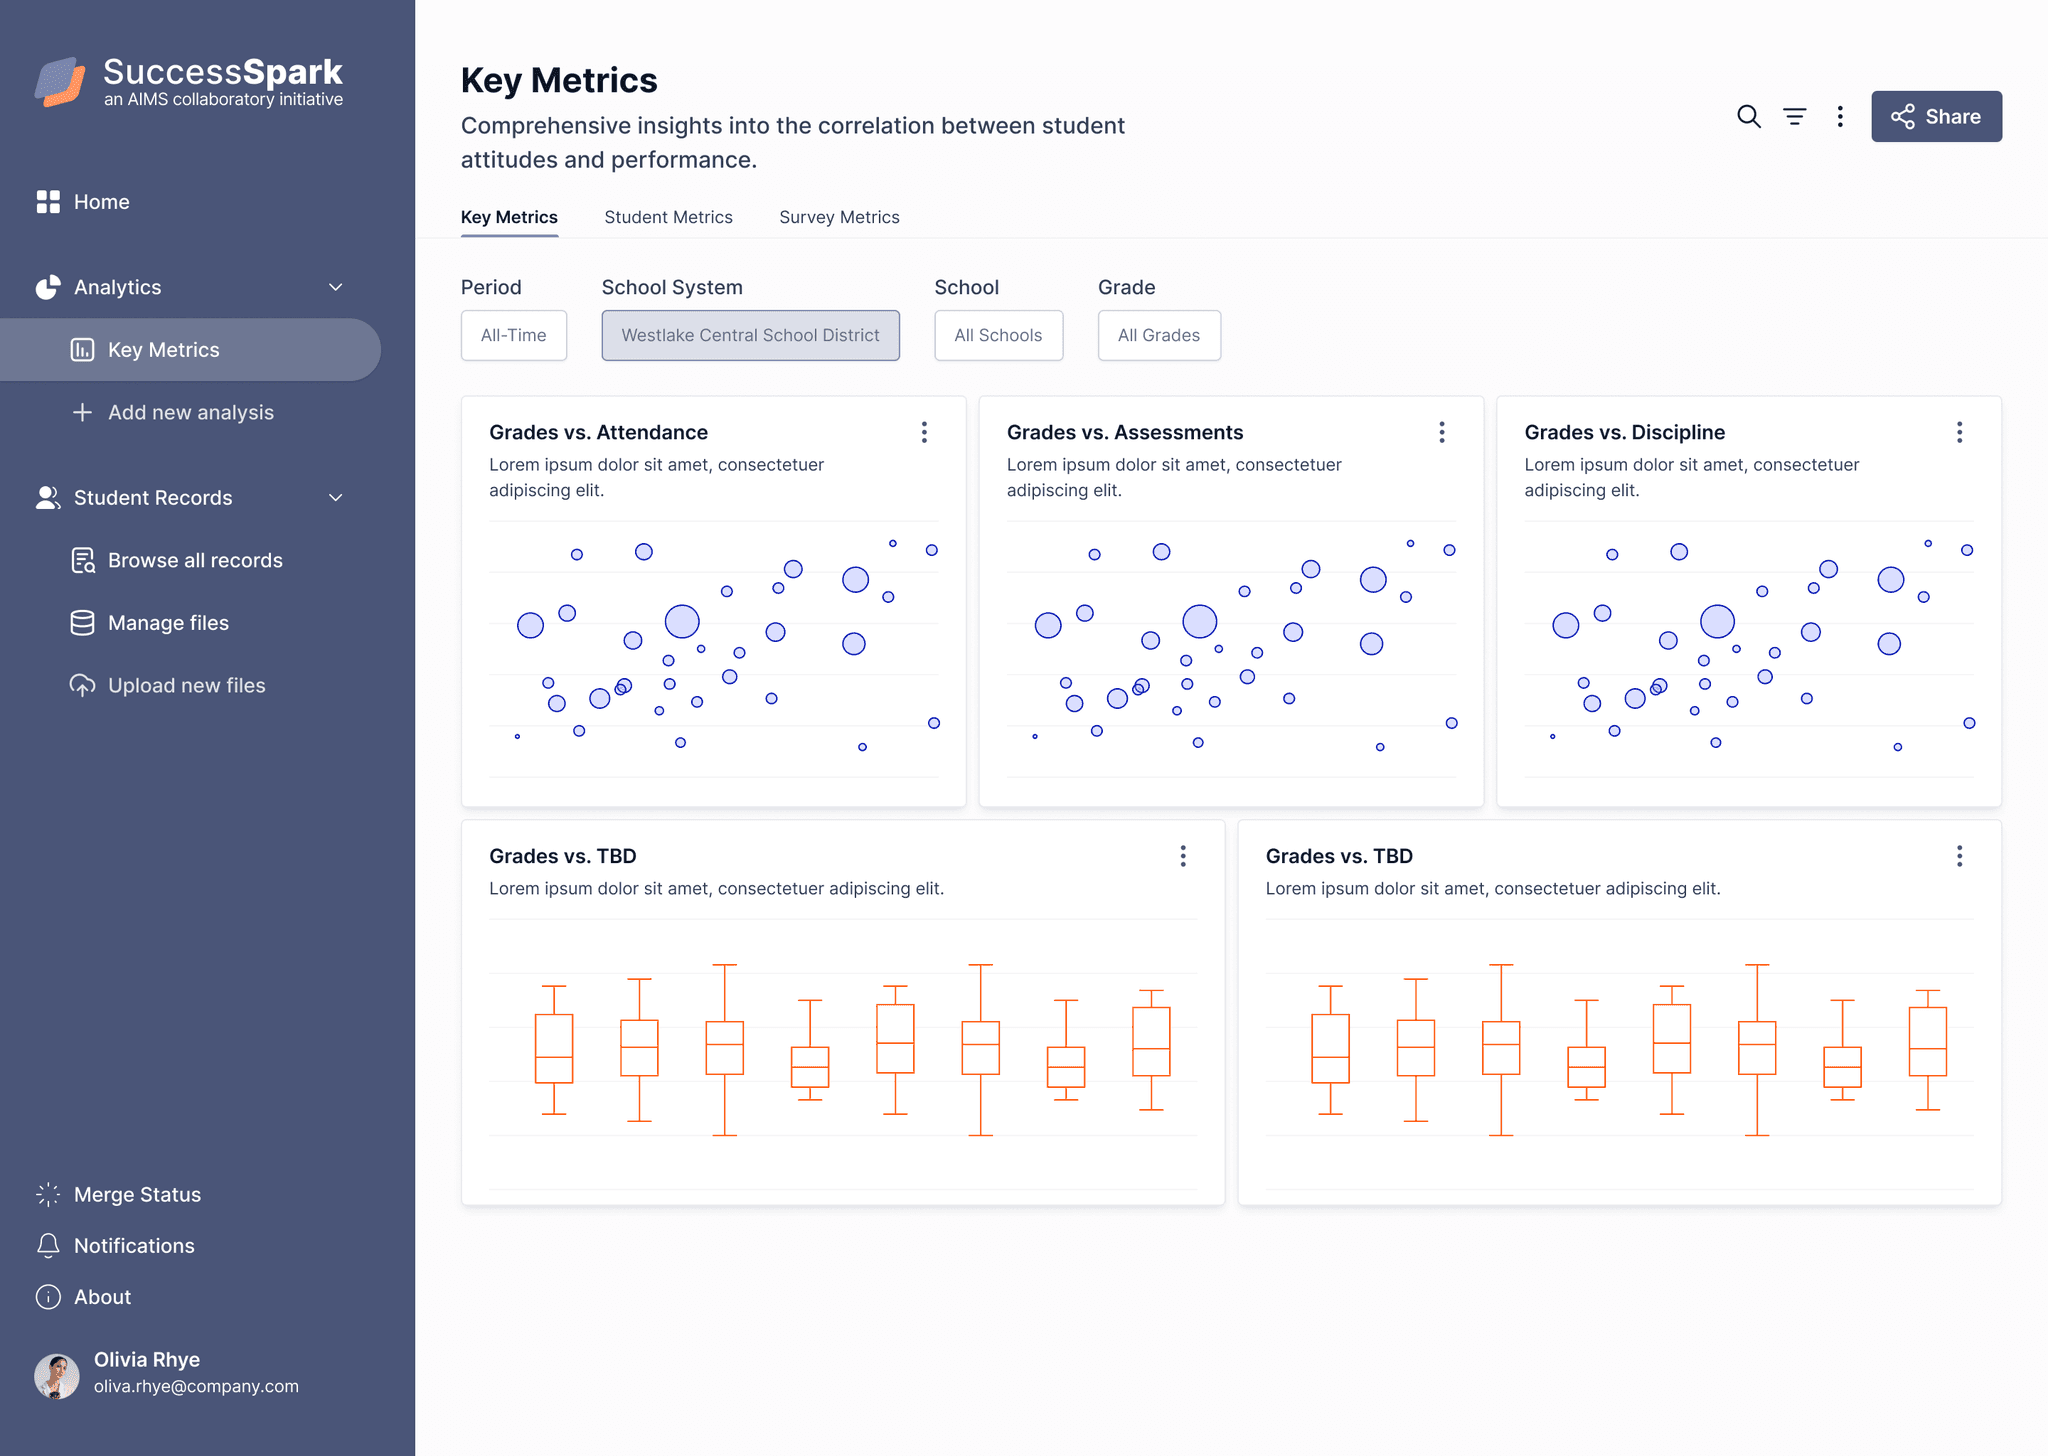Image resolution: width=2048 pixels, height=1456 pixels.
Task: Open Grades vs. Attendance card options menu
Action: click(x=924, y=432)
